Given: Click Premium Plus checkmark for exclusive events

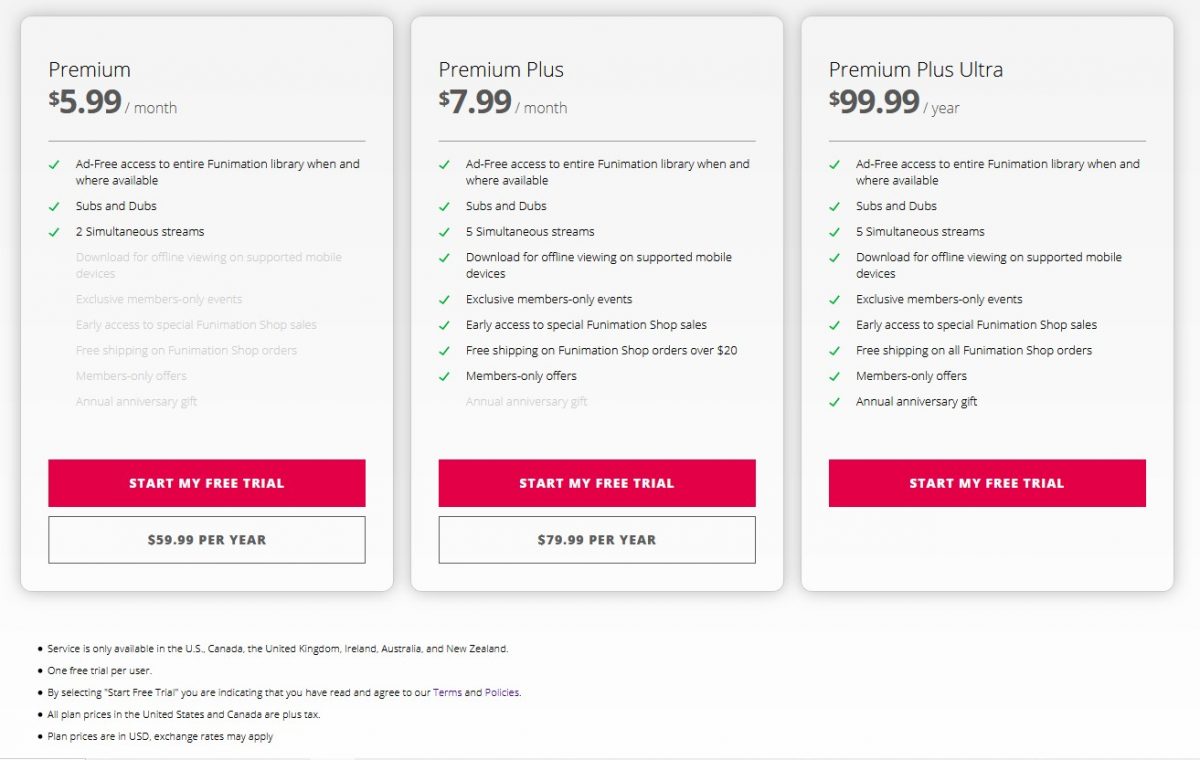Looking at the screenshot, I should click(444, 300).
